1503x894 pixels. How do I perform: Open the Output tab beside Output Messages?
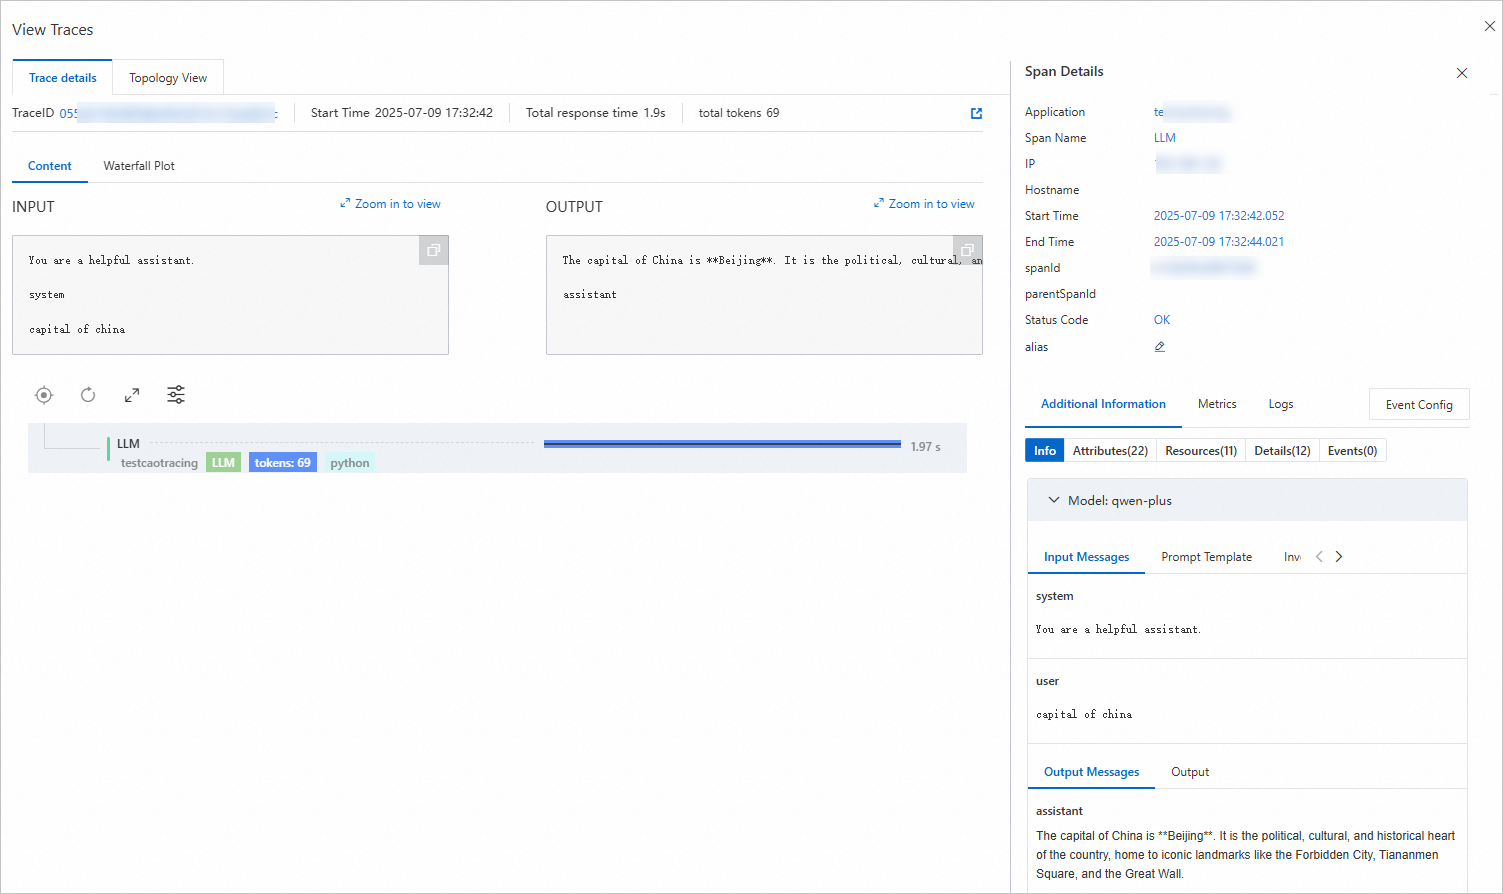1190,772
